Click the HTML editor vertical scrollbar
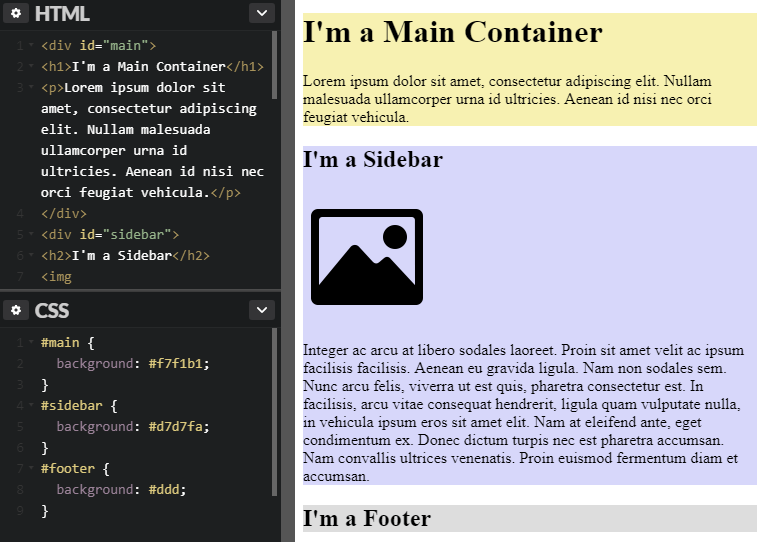 click(275, 66)
